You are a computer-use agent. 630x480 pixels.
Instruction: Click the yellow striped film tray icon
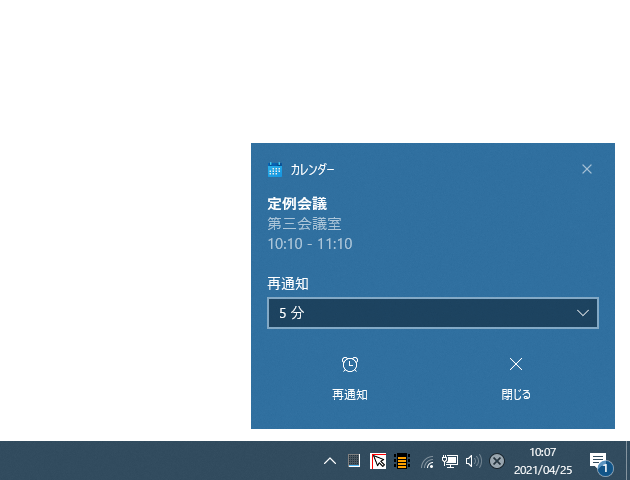402,461
